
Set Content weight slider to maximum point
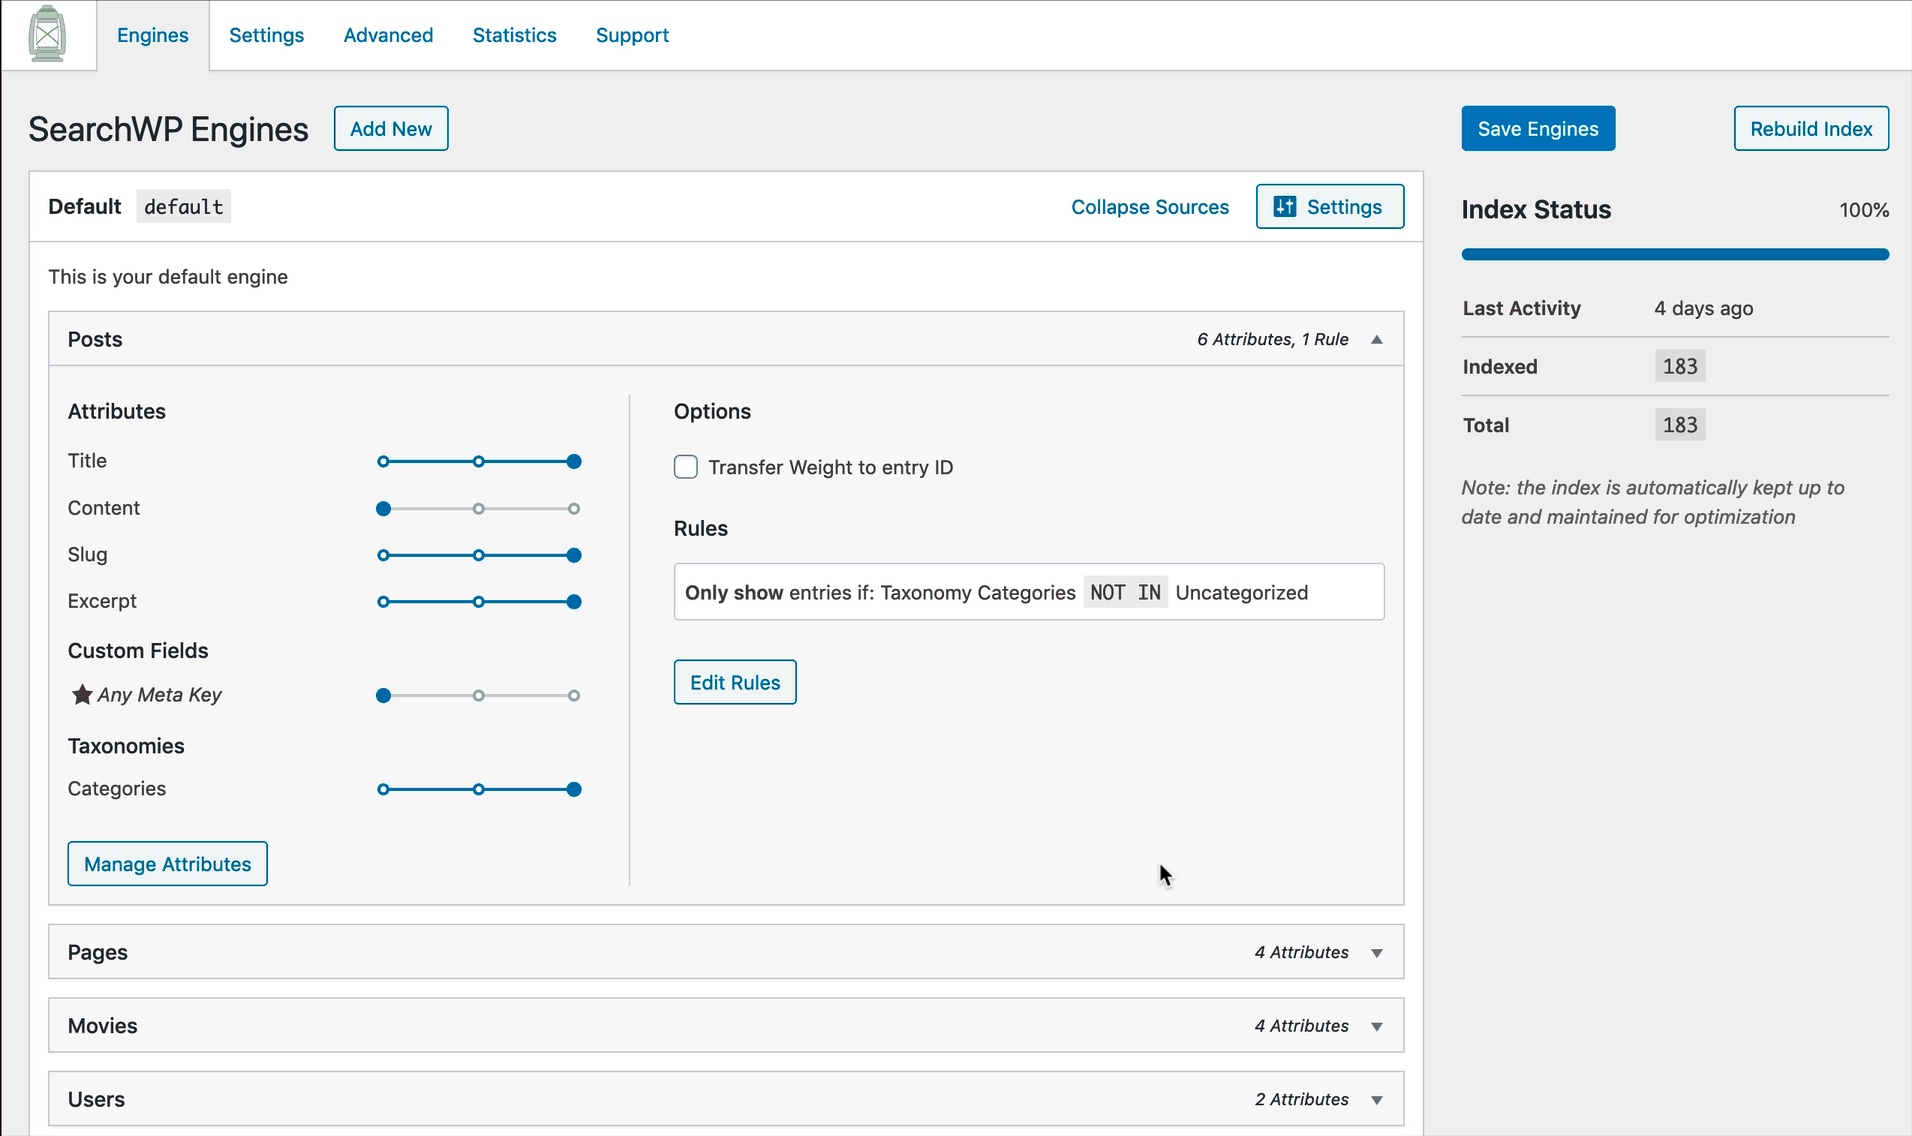574,508
